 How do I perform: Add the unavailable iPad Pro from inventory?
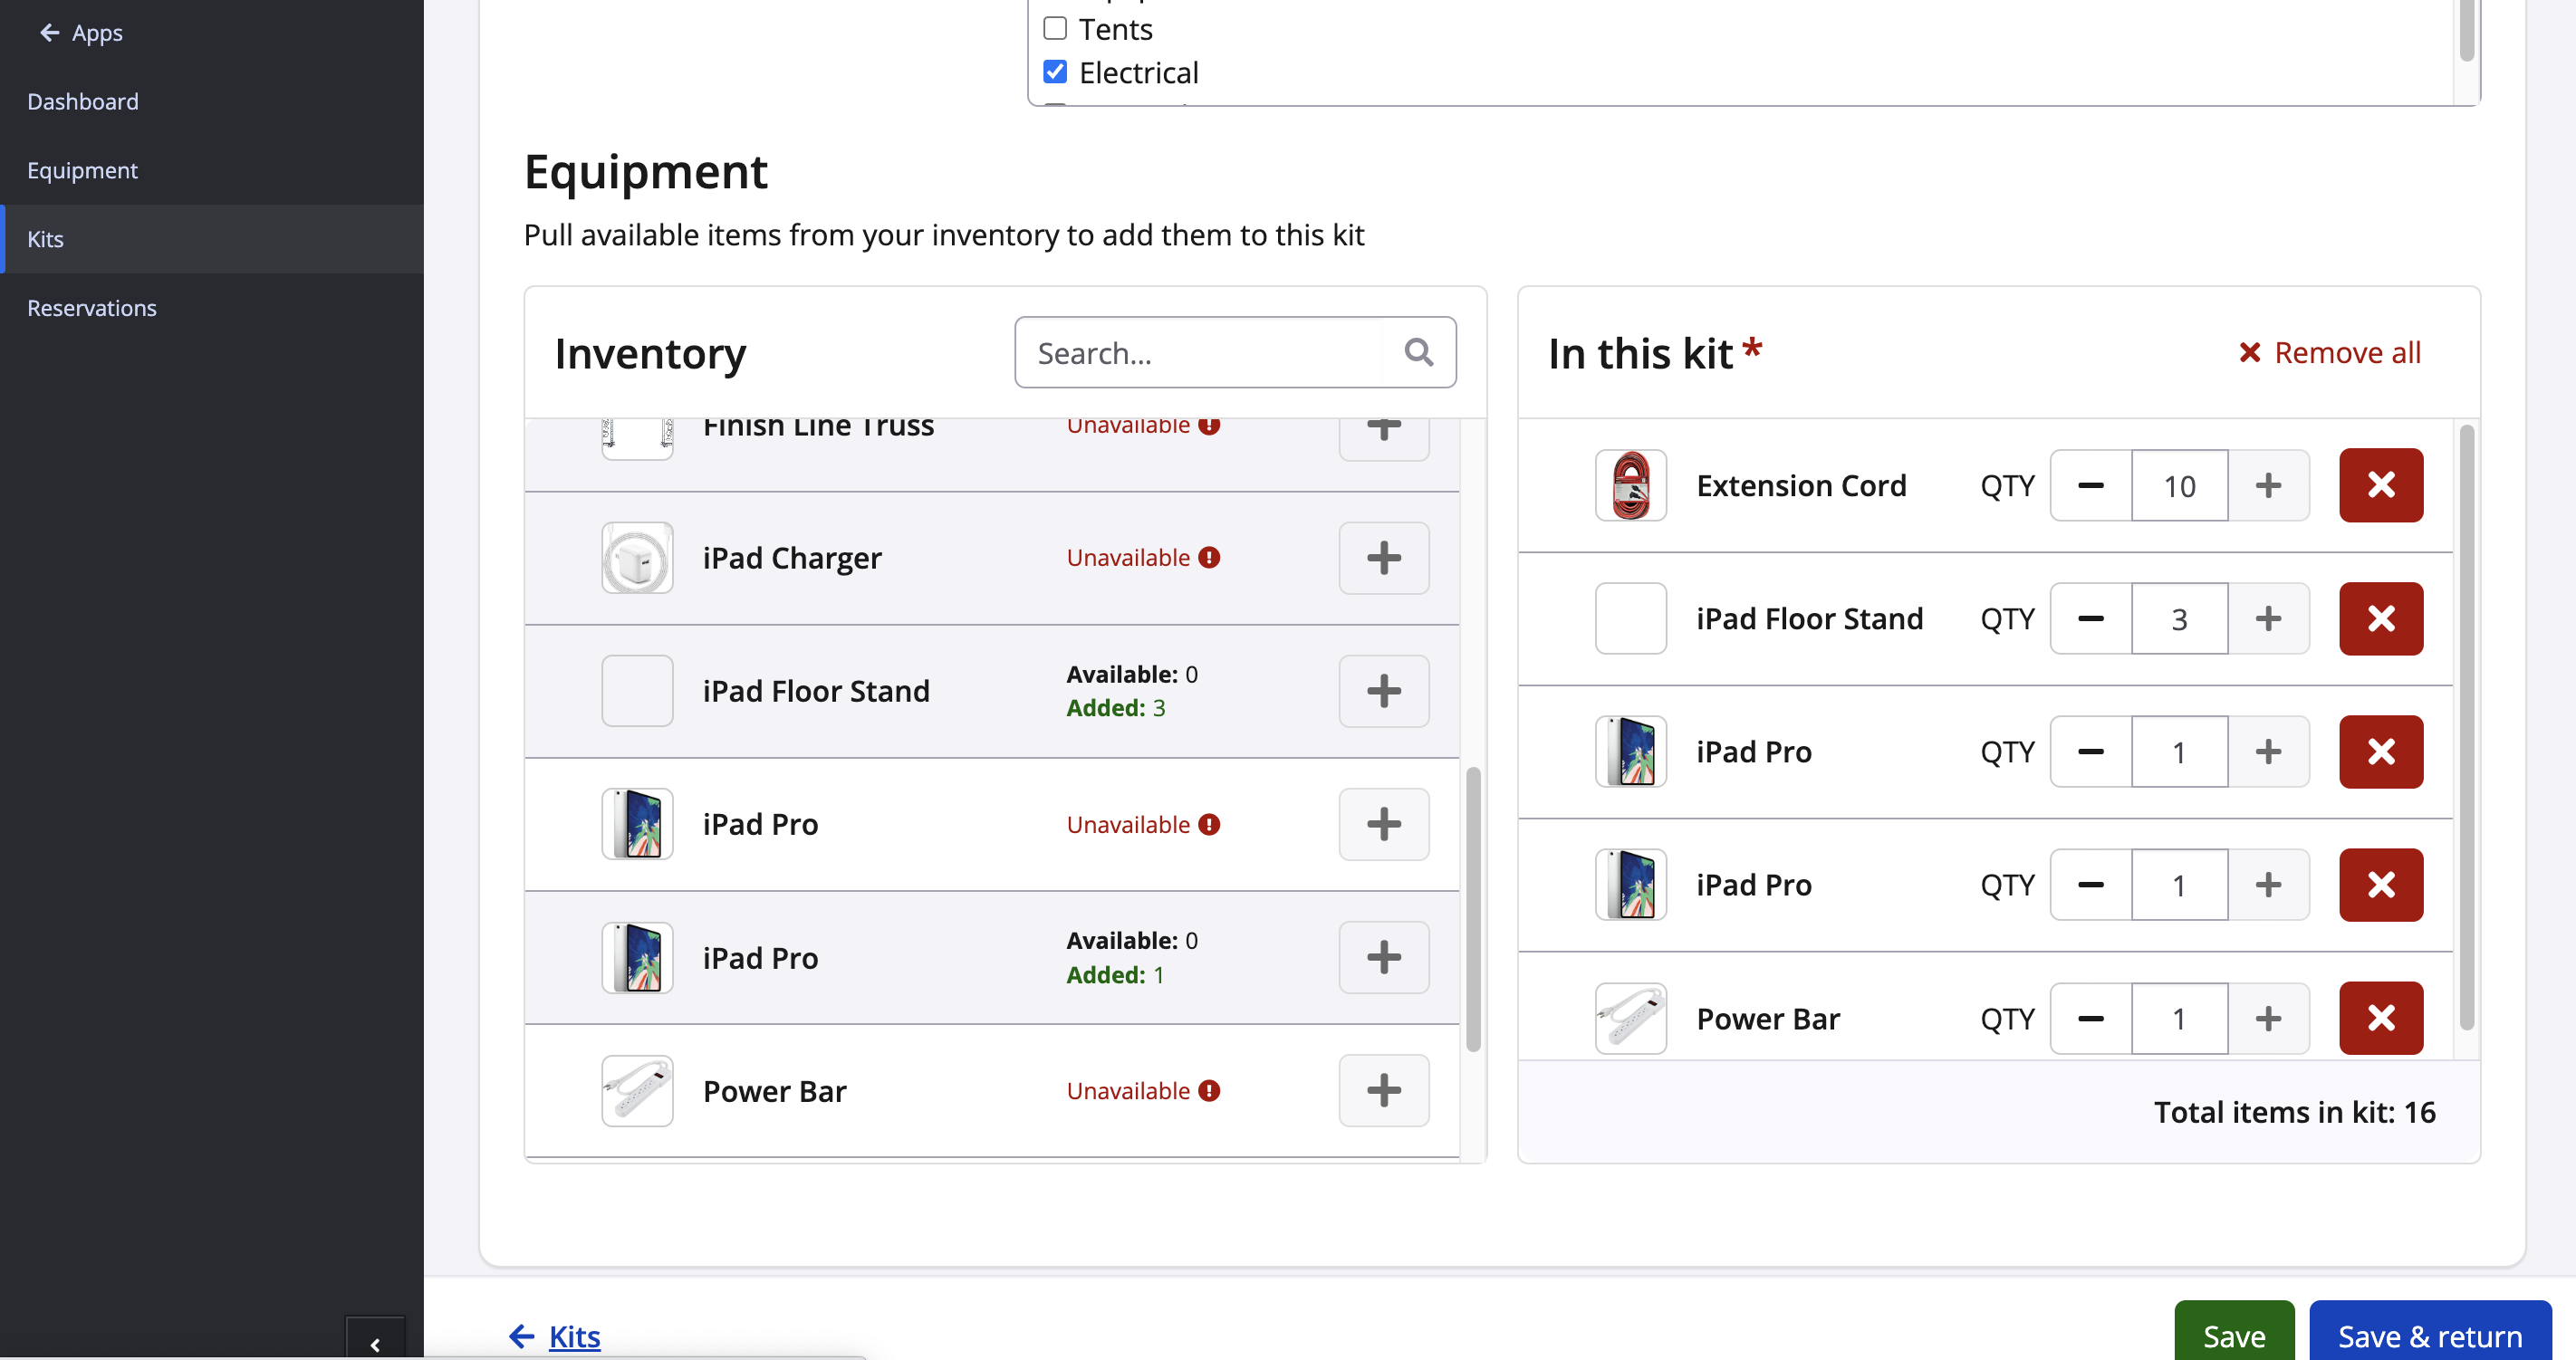(x=1384, y=824)
